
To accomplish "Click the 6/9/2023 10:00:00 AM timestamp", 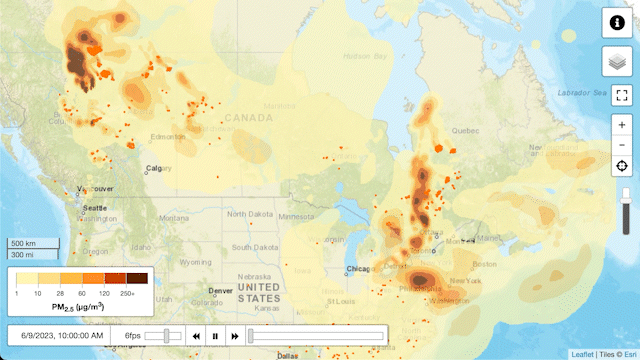I will pyautogui.click(x=62, y=336).
